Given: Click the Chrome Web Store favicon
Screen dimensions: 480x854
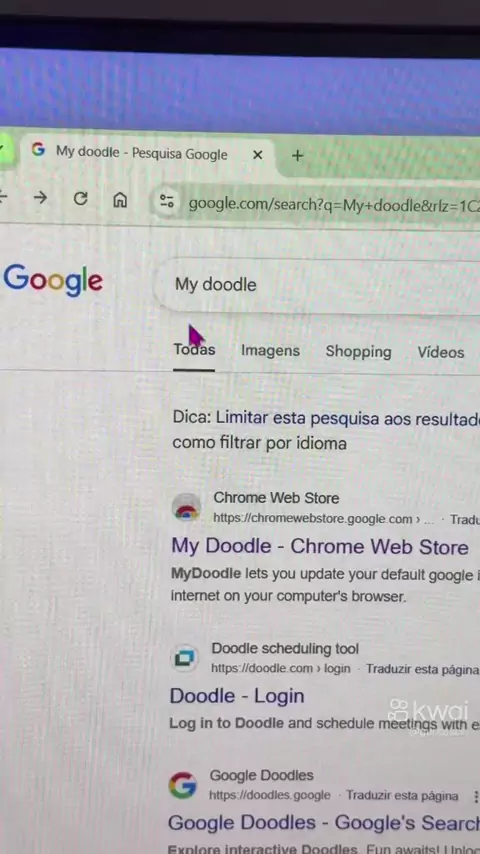Looking at the screenshot, I should (x=186, y=508).
